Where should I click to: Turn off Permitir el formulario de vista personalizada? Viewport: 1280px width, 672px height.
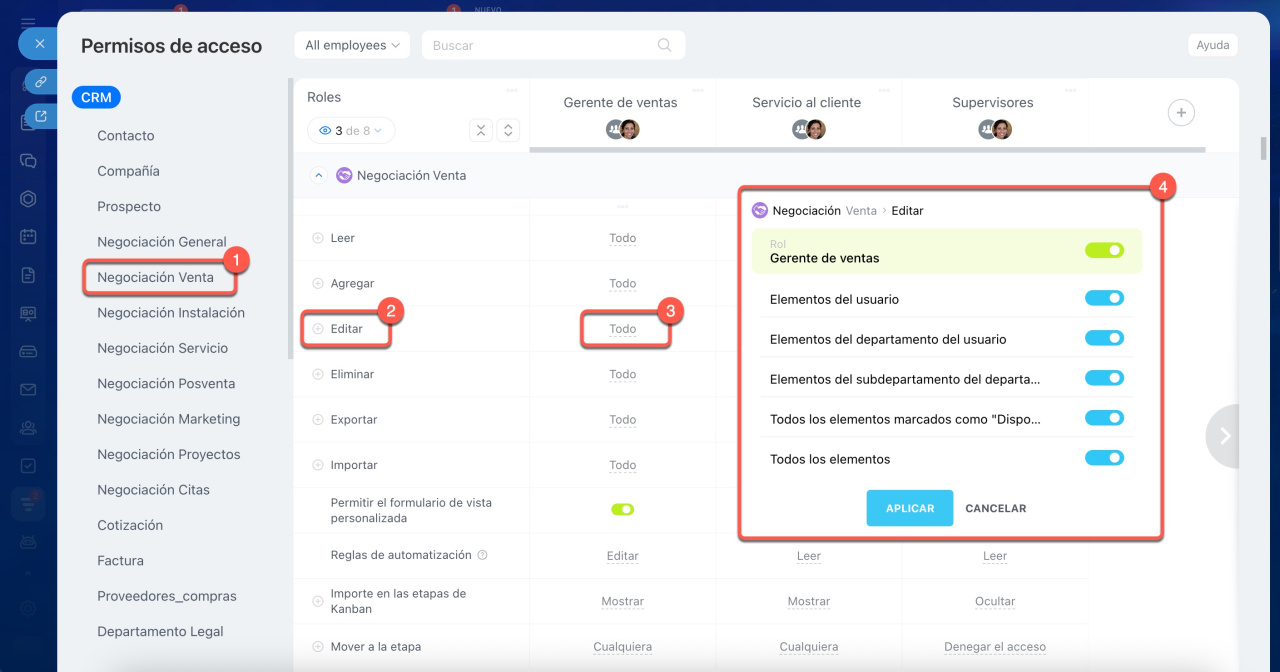[623, 510]
